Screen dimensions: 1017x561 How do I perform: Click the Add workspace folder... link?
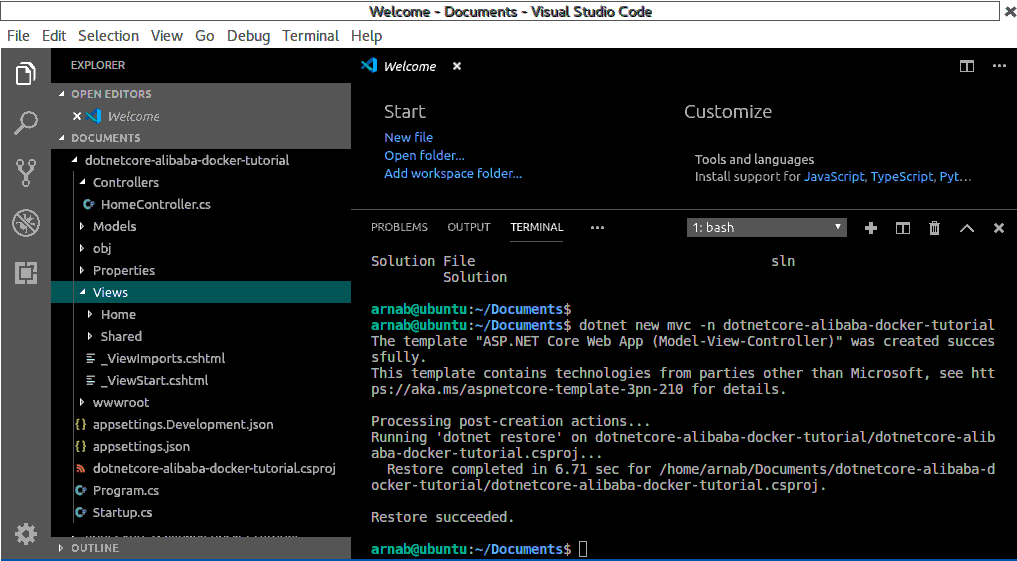453,174
